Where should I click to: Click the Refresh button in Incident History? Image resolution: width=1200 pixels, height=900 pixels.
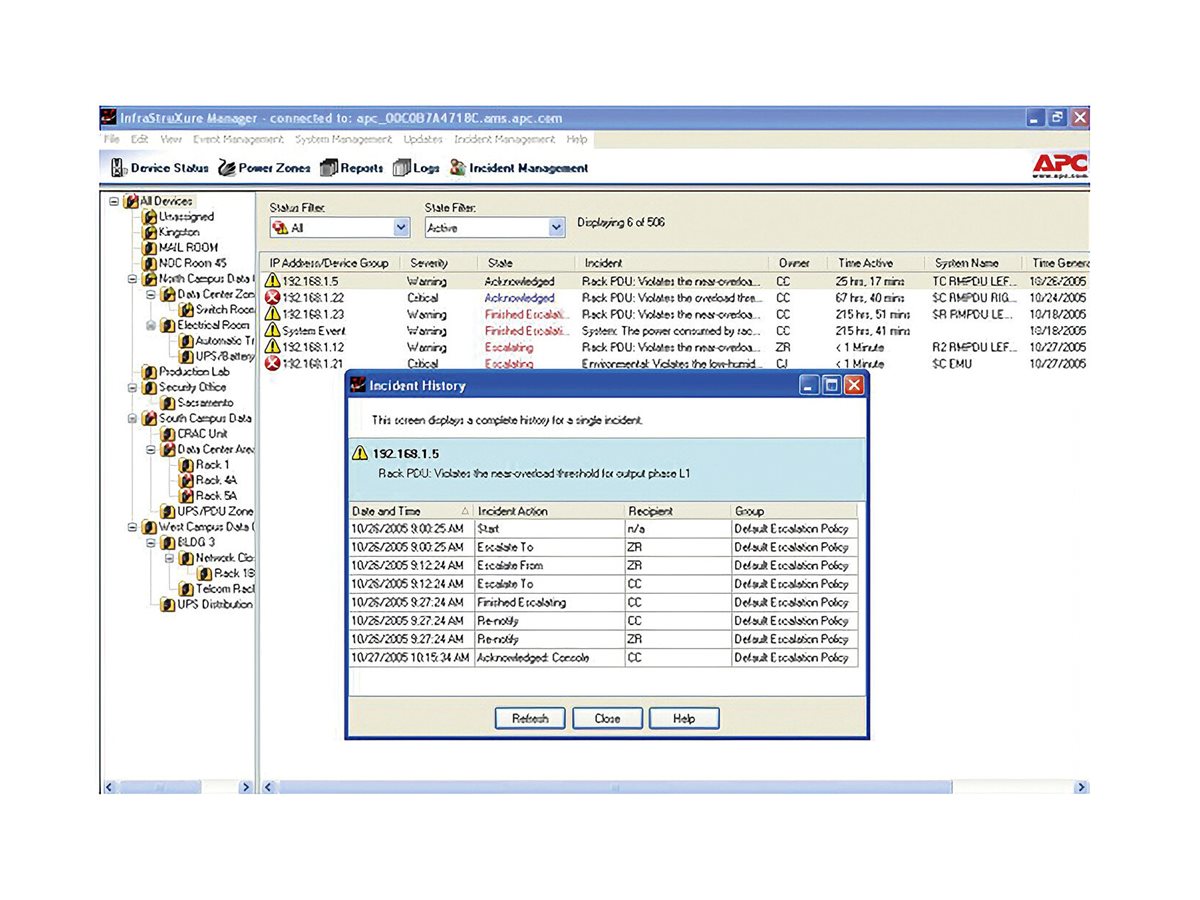point(530,718)
